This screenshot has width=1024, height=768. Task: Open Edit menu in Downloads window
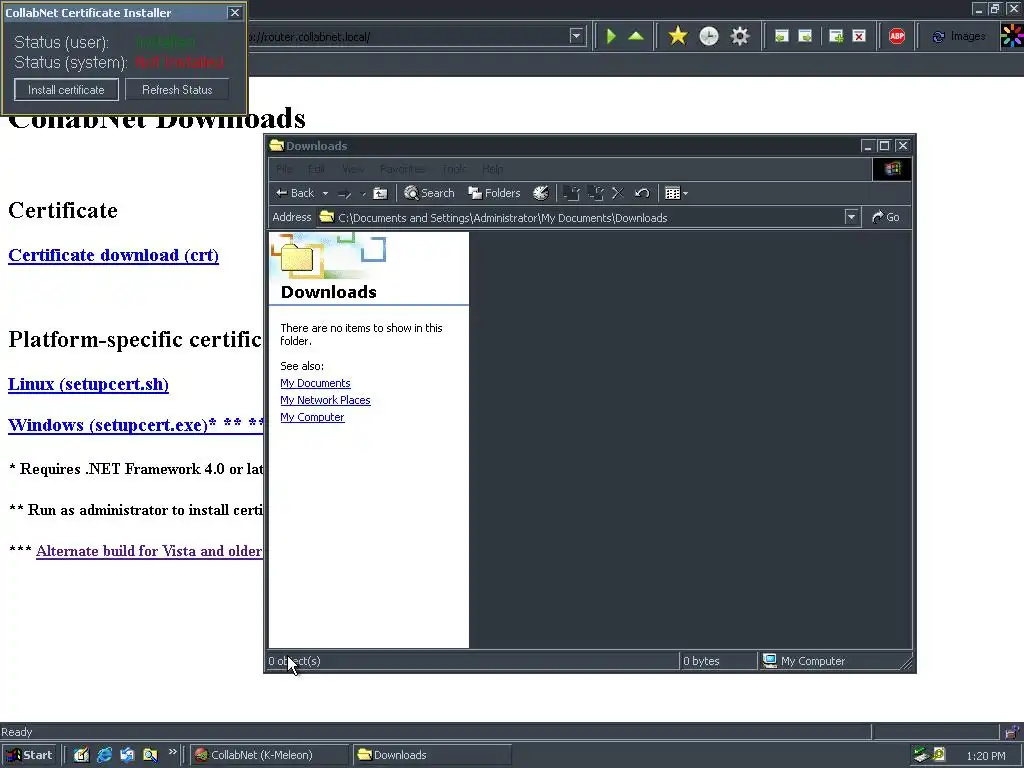click(317, 169)
